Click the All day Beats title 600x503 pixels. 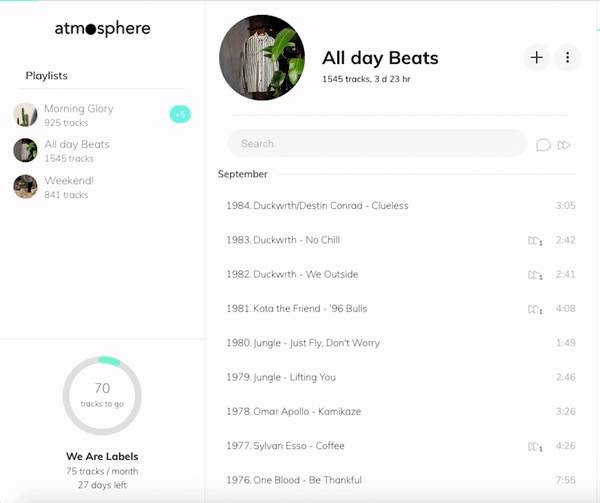380,58
